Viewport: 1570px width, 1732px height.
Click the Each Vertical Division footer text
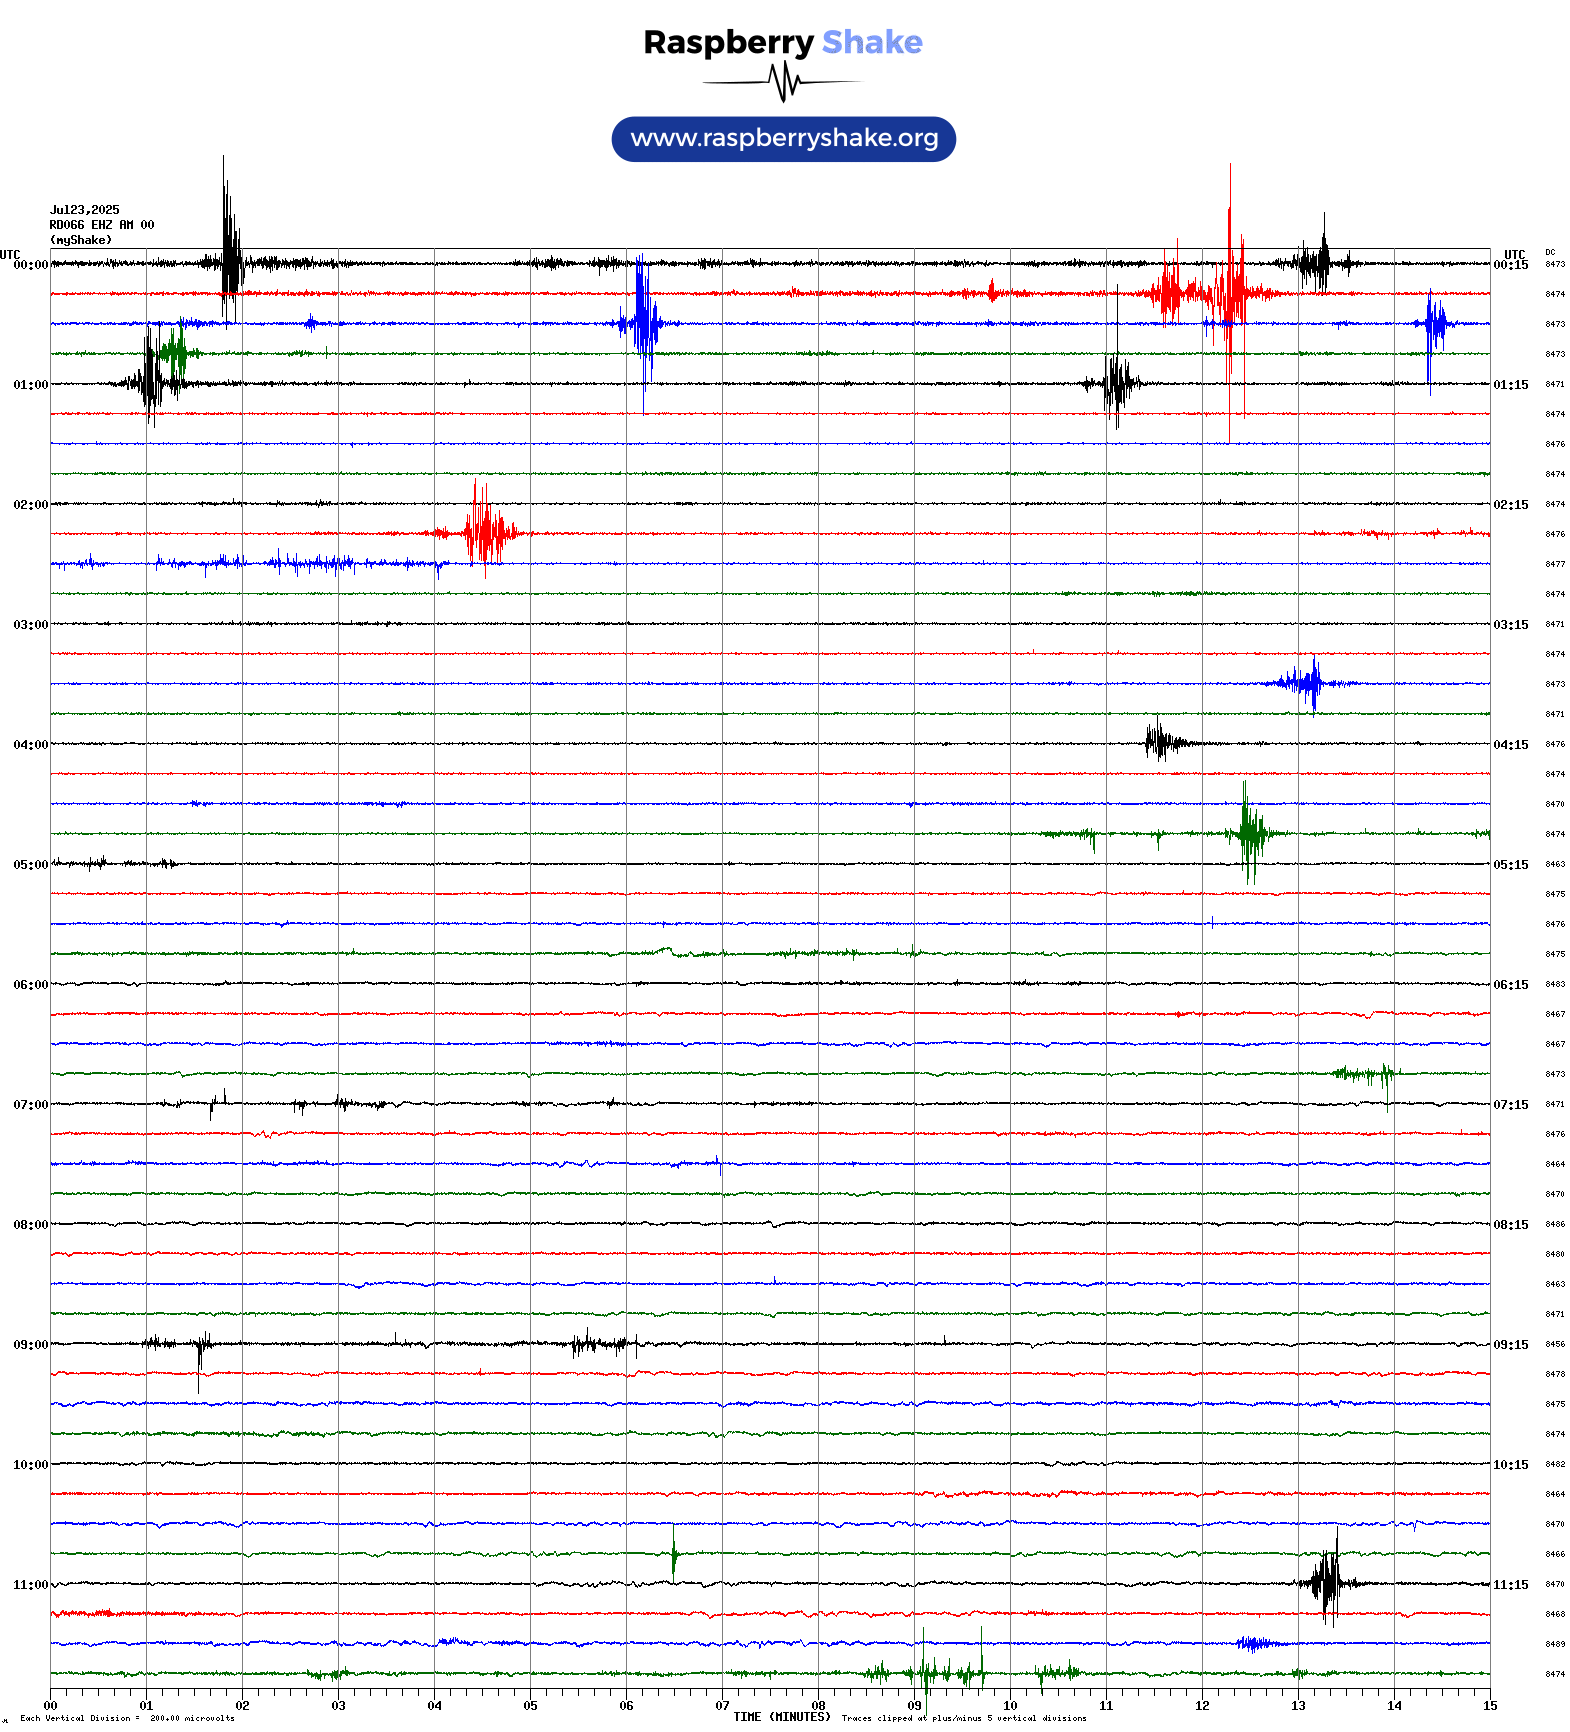pos(127,1719)
